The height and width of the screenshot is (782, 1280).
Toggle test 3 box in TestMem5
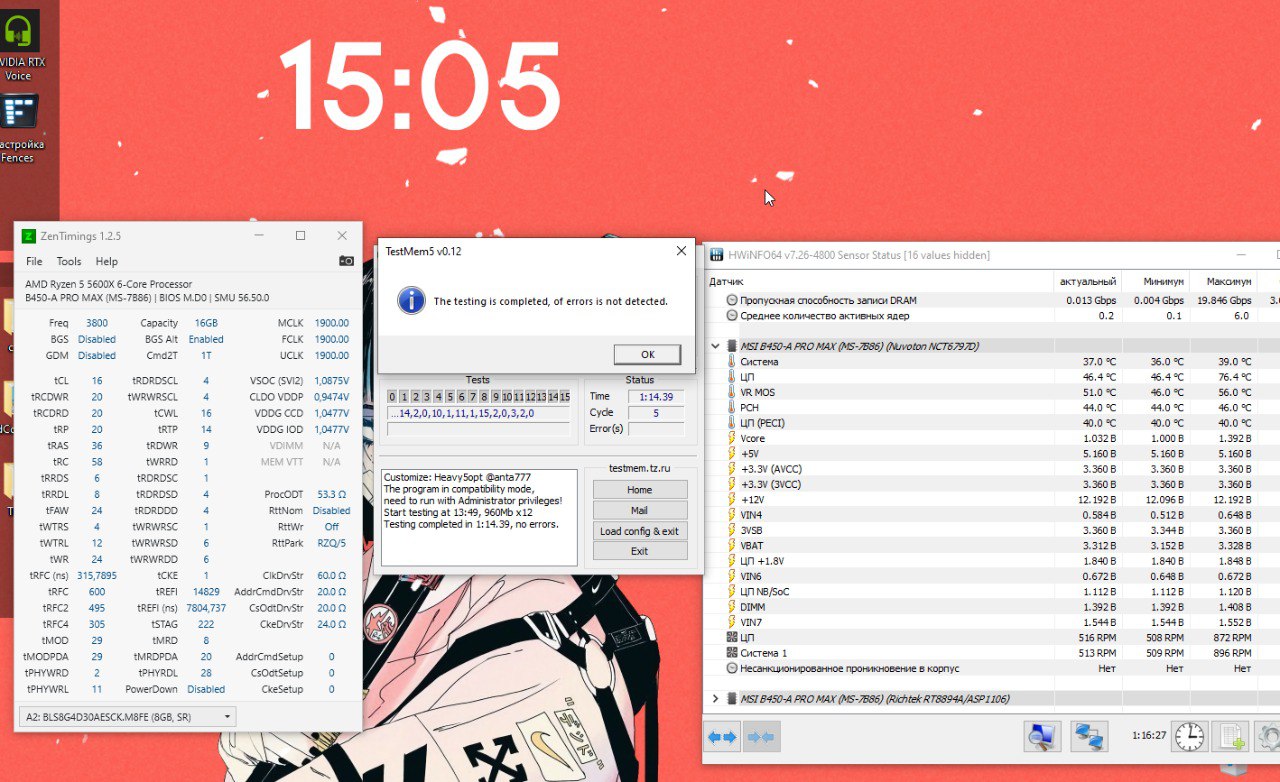[427, 397]
